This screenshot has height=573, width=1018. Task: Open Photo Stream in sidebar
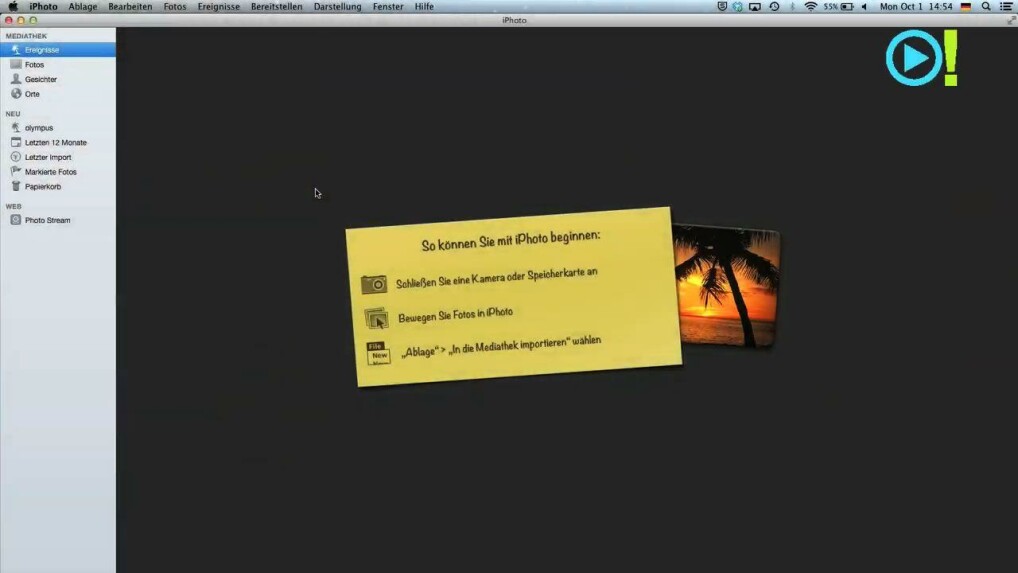tap(47, 220)
